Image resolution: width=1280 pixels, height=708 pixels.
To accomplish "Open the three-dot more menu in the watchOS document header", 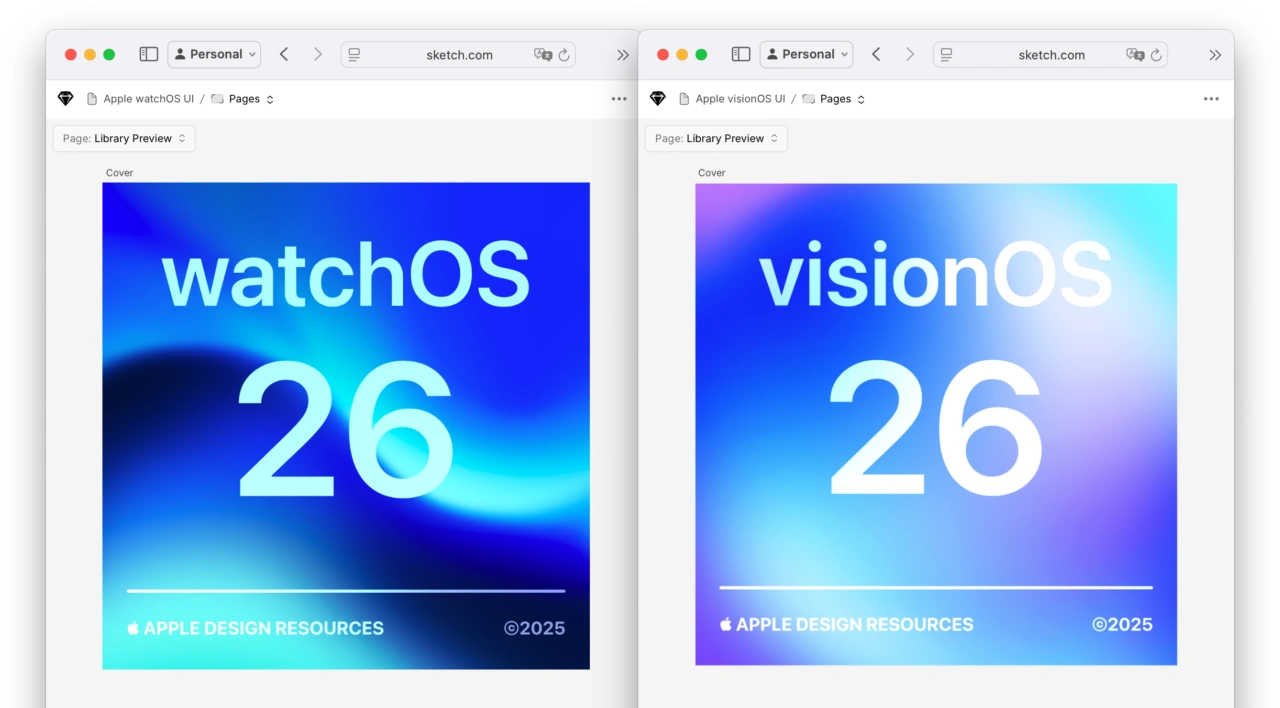I will pyautogui.click(x=619, y=99).
